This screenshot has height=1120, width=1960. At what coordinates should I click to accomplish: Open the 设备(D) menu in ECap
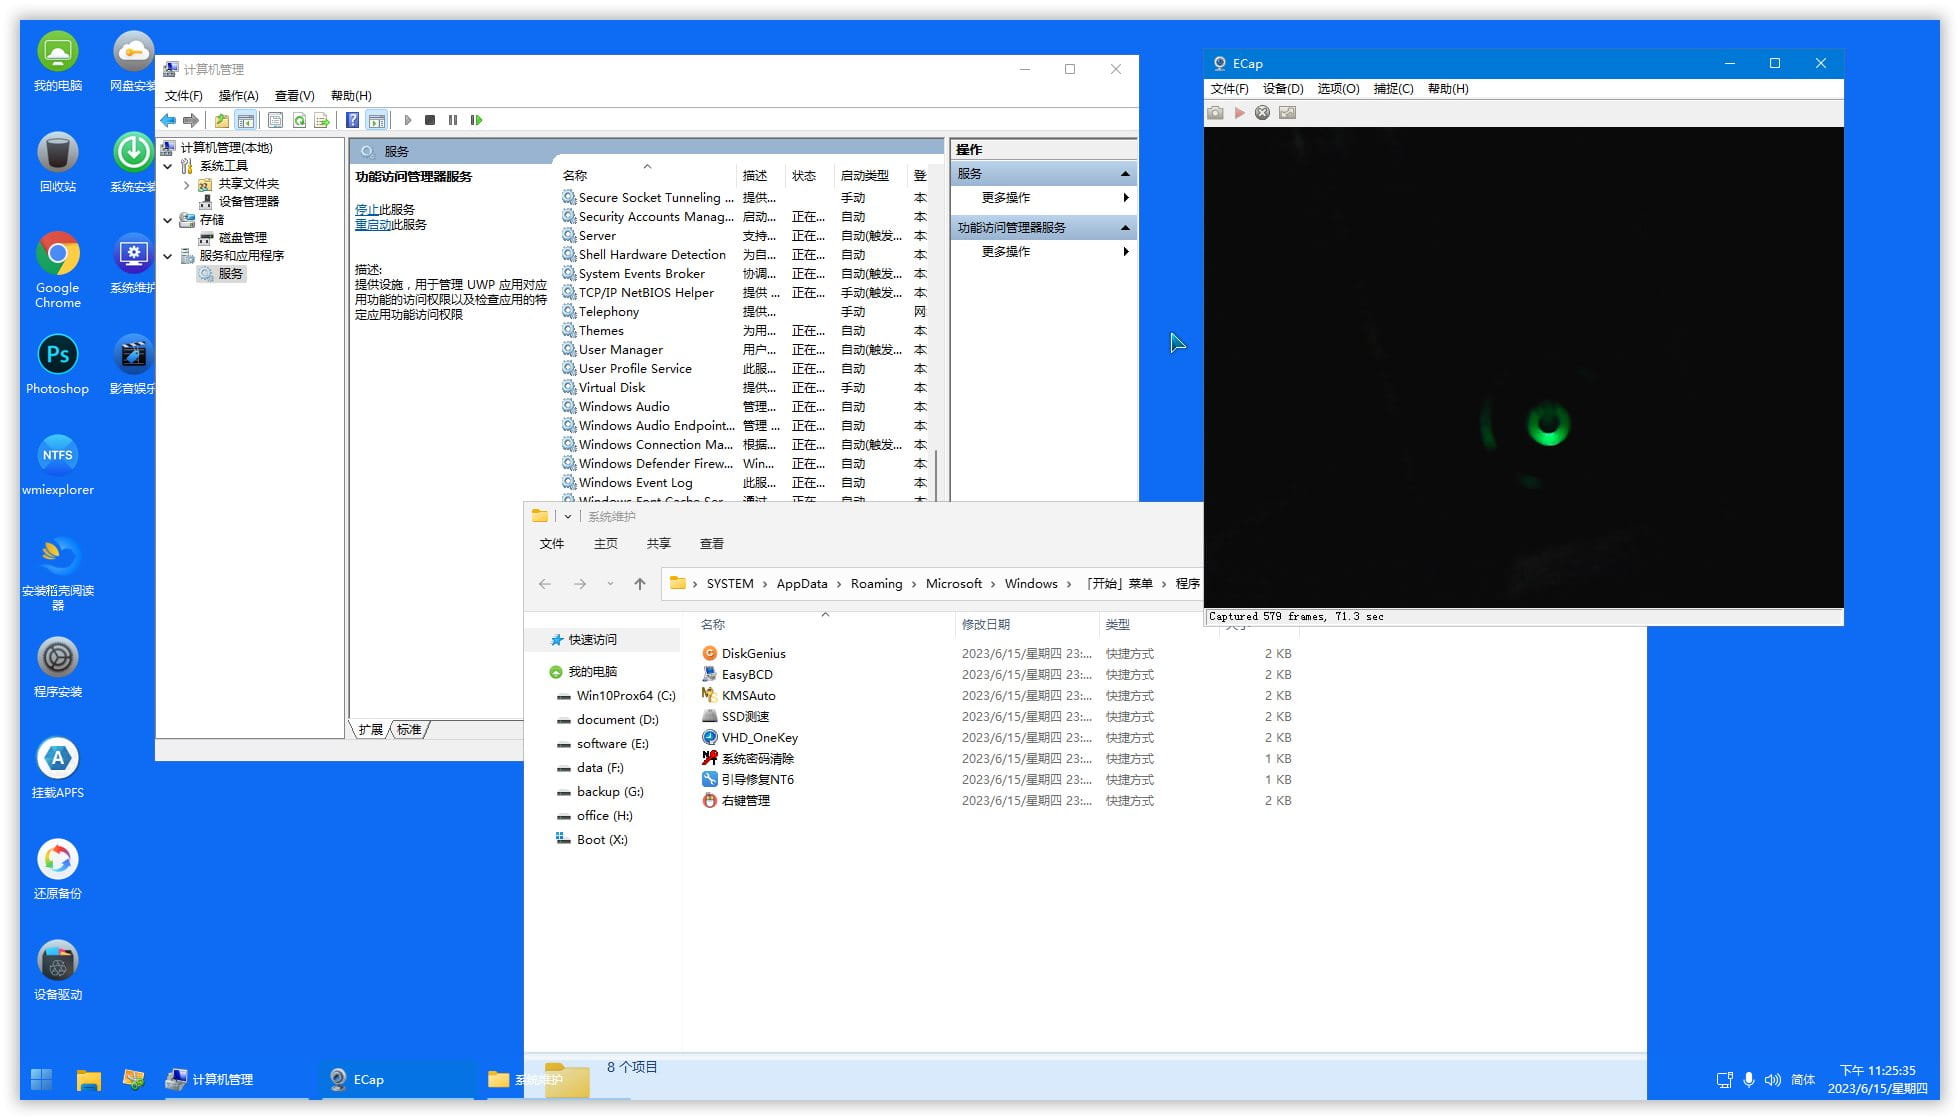coord(1283,88)
